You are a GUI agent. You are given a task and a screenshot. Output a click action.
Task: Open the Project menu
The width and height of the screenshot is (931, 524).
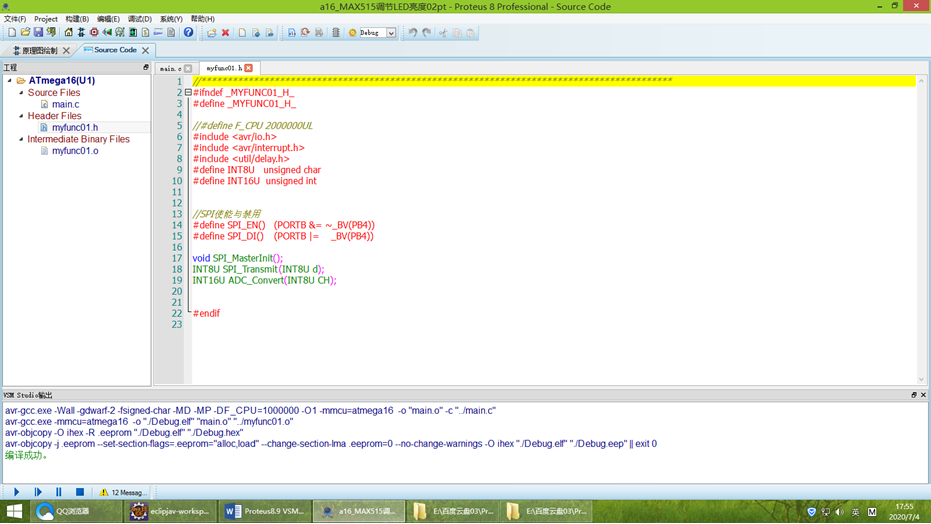tap(46, 19)
